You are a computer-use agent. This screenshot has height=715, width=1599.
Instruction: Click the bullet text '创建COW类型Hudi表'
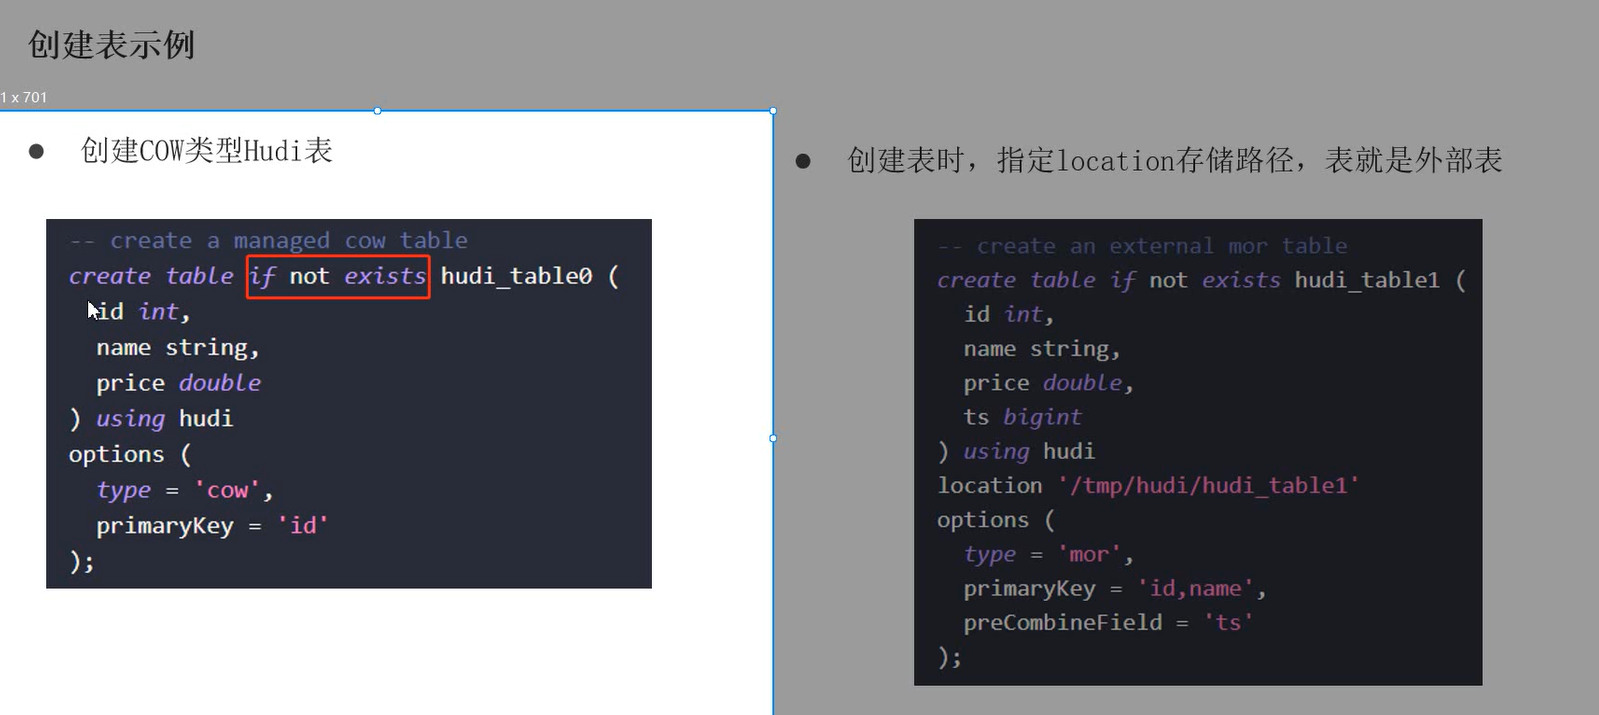click(206, 151)
